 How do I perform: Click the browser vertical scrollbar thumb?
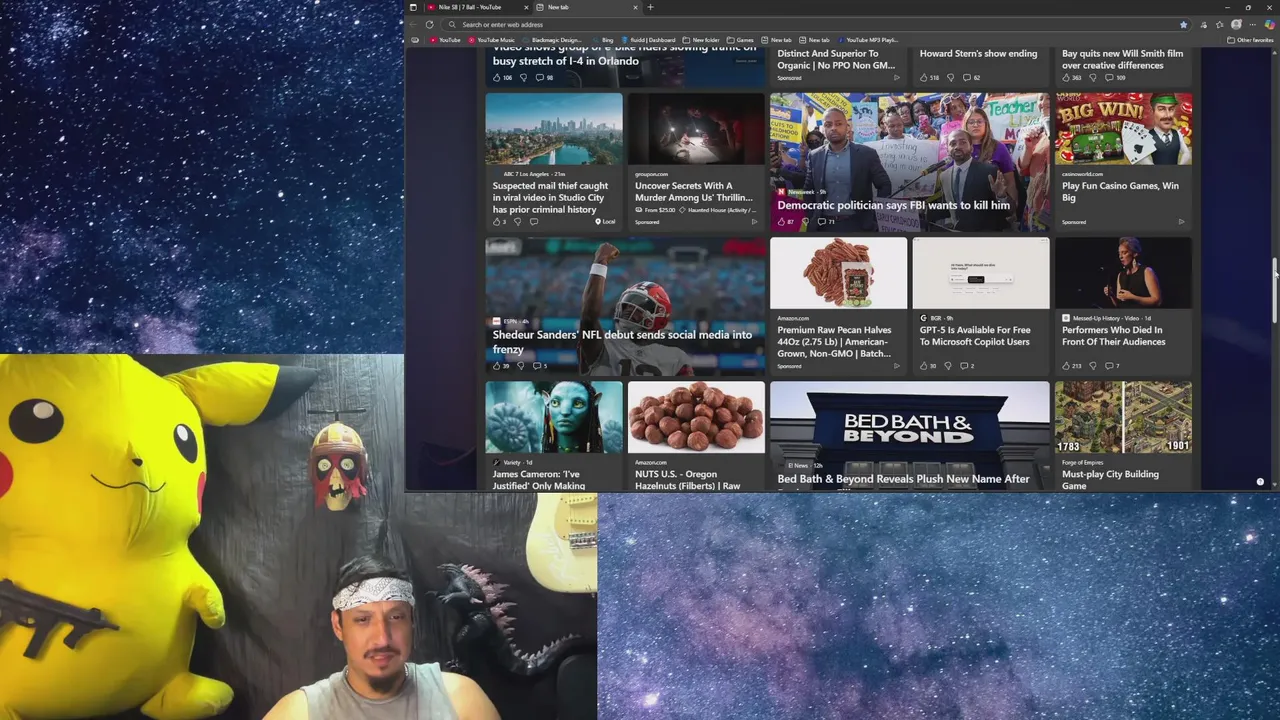[x=1275, y=290]
